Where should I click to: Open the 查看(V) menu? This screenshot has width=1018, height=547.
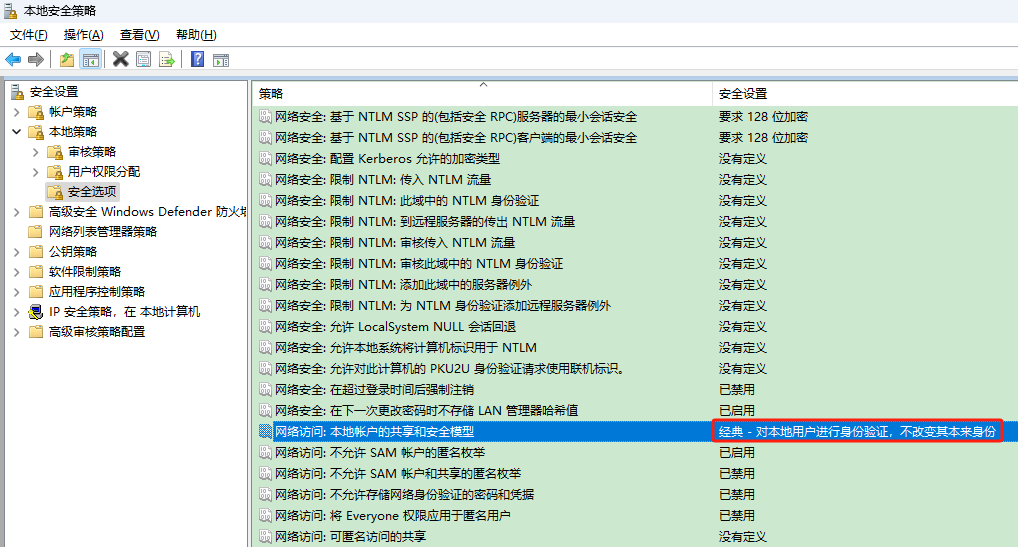click(140, 35)
